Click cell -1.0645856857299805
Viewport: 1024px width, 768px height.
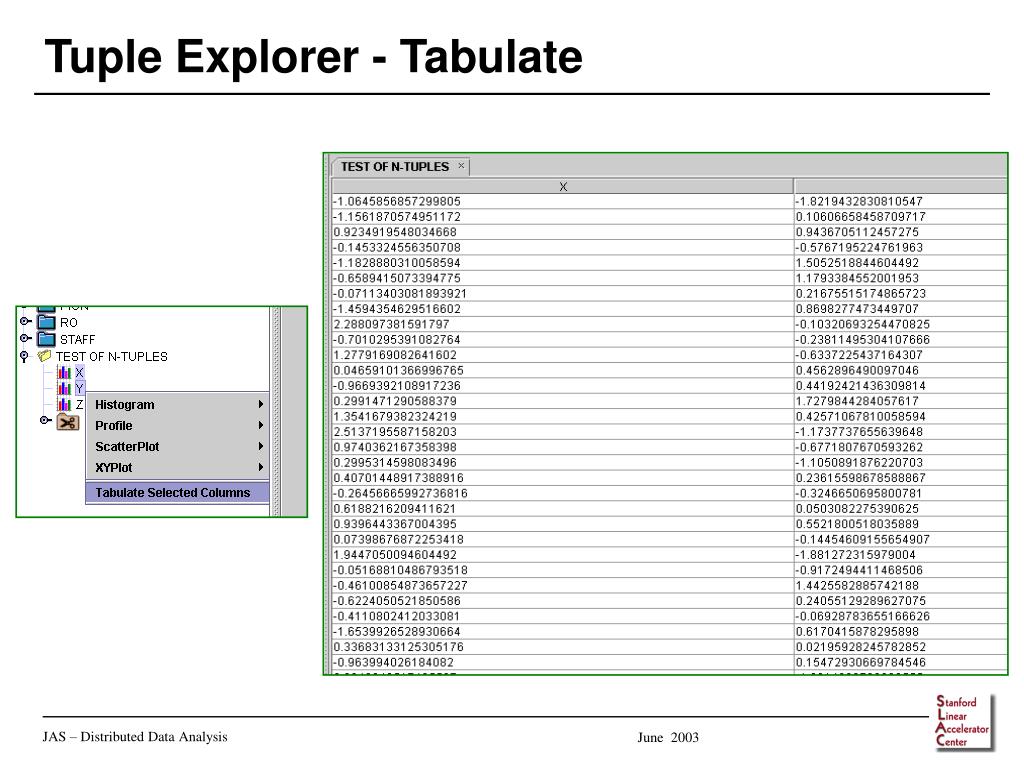(563, 201)
